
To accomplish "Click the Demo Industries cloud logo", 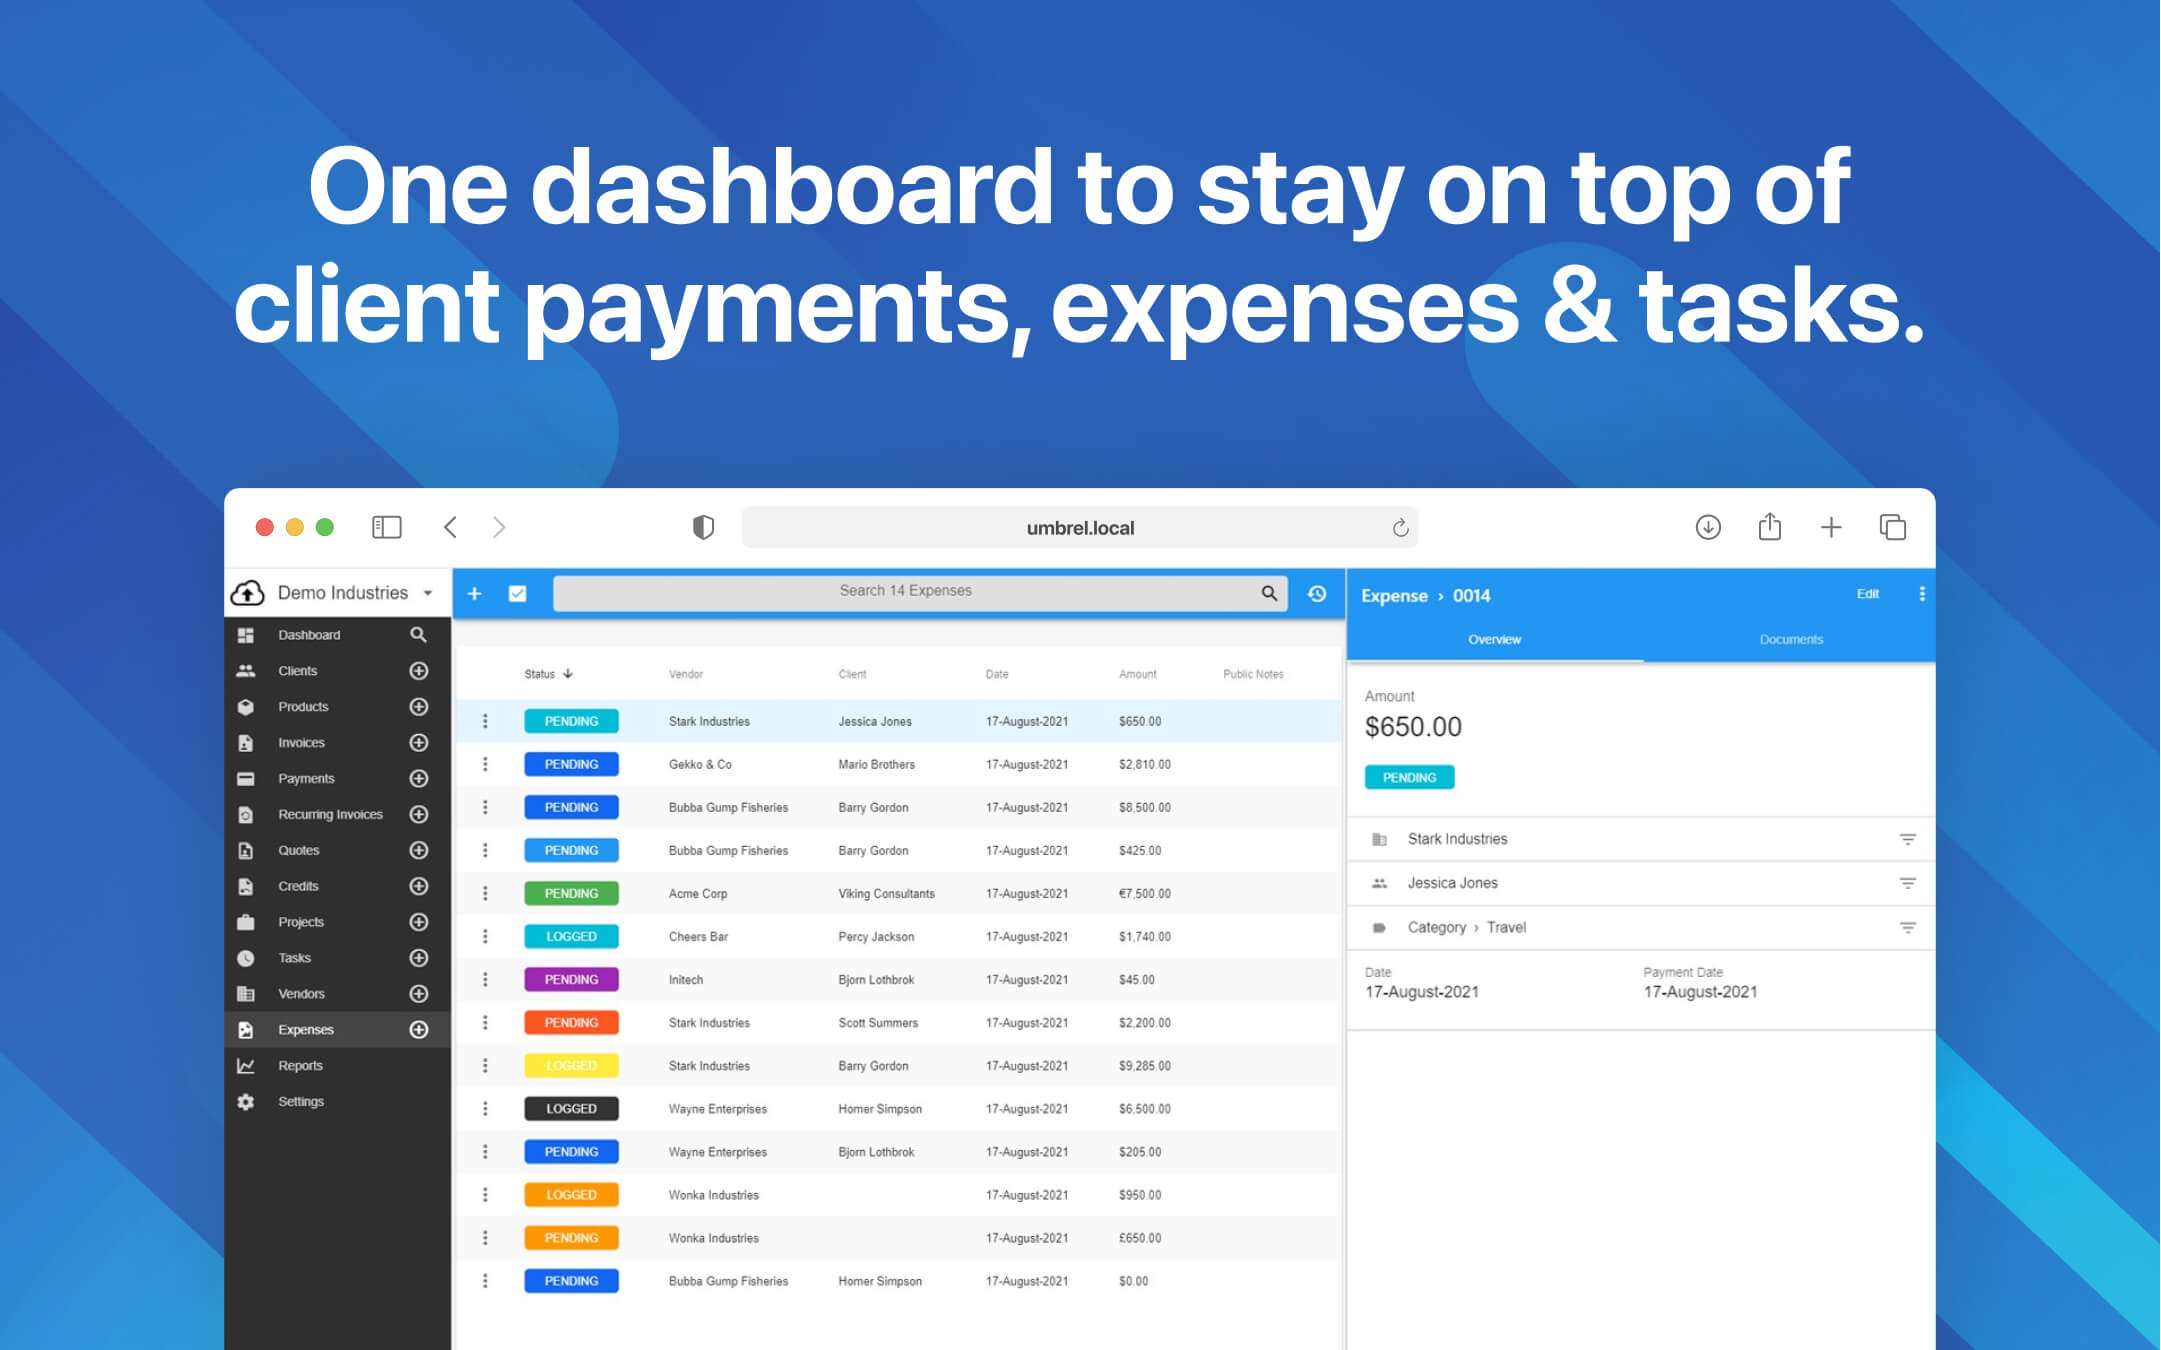I will [246, 592].
